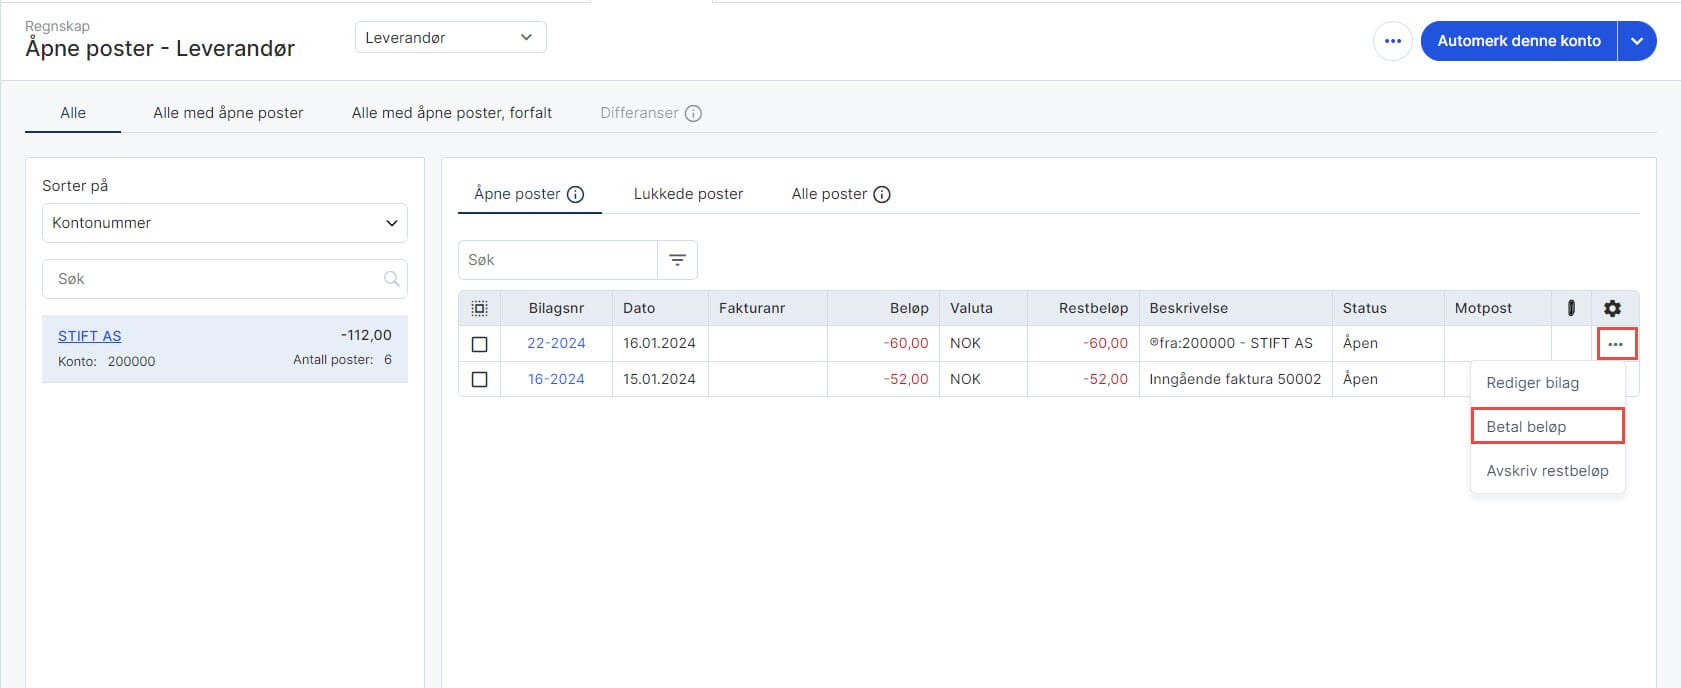1681x688 pixels.
Task: Tick the checkbox for bilag 16-2024
Action: [480, 380]
